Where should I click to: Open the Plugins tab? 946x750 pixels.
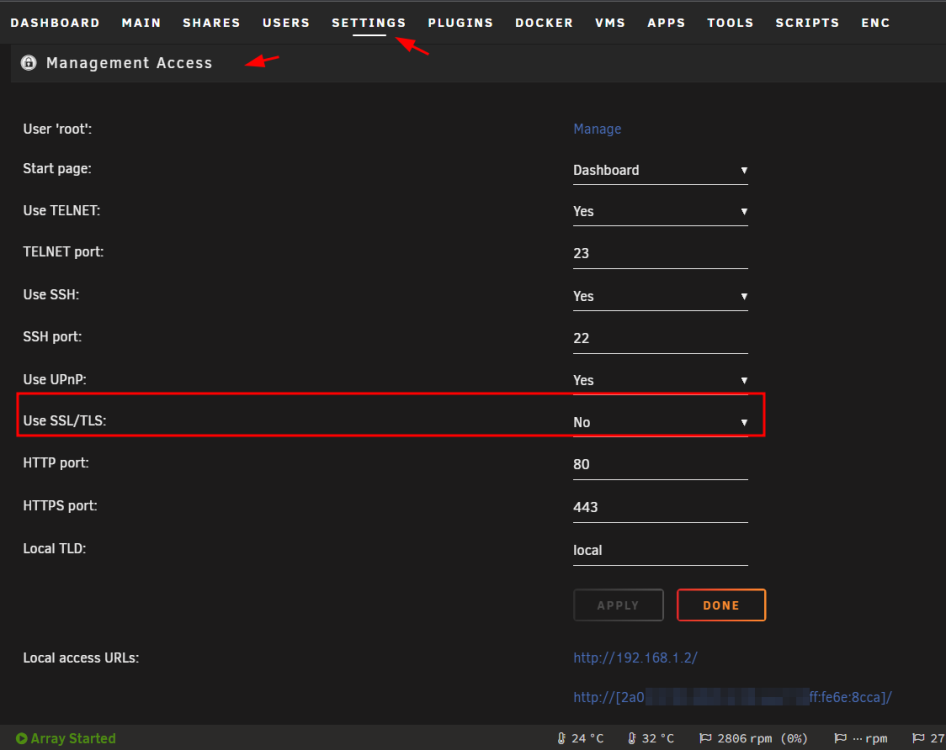point(460,23)
